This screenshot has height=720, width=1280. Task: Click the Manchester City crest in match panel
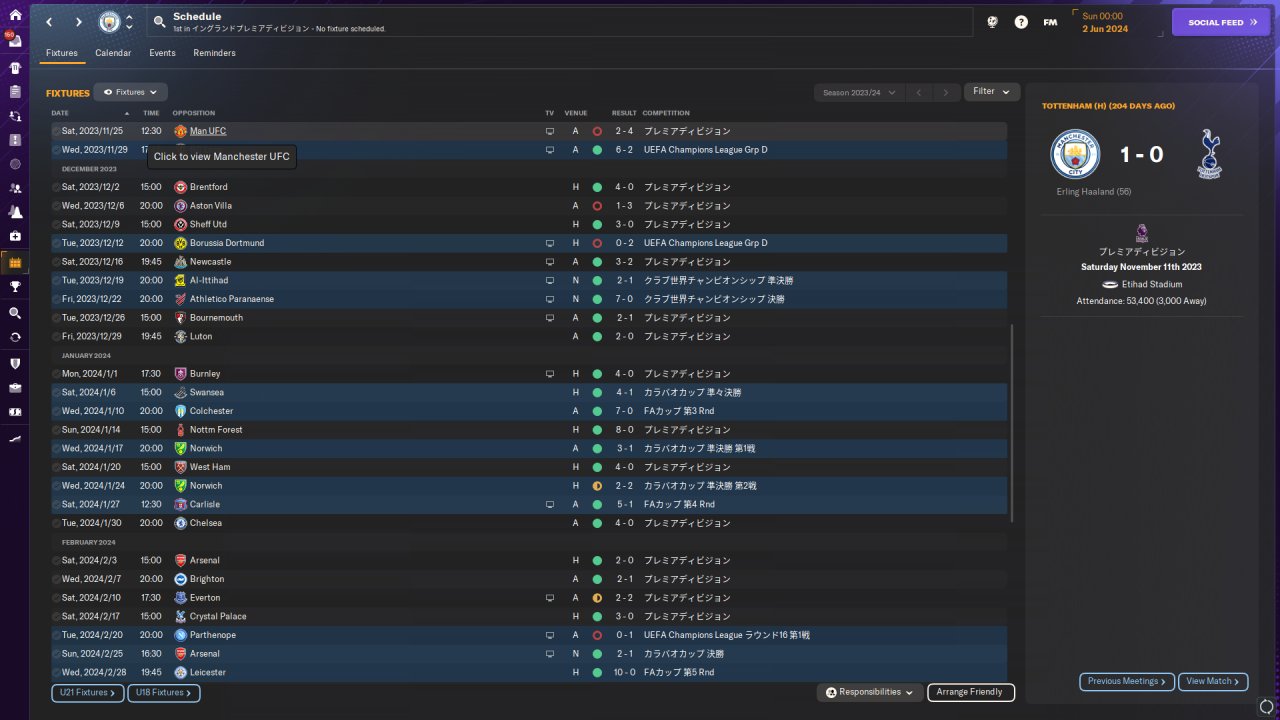pyautogui.click(x=1075, y=154)
